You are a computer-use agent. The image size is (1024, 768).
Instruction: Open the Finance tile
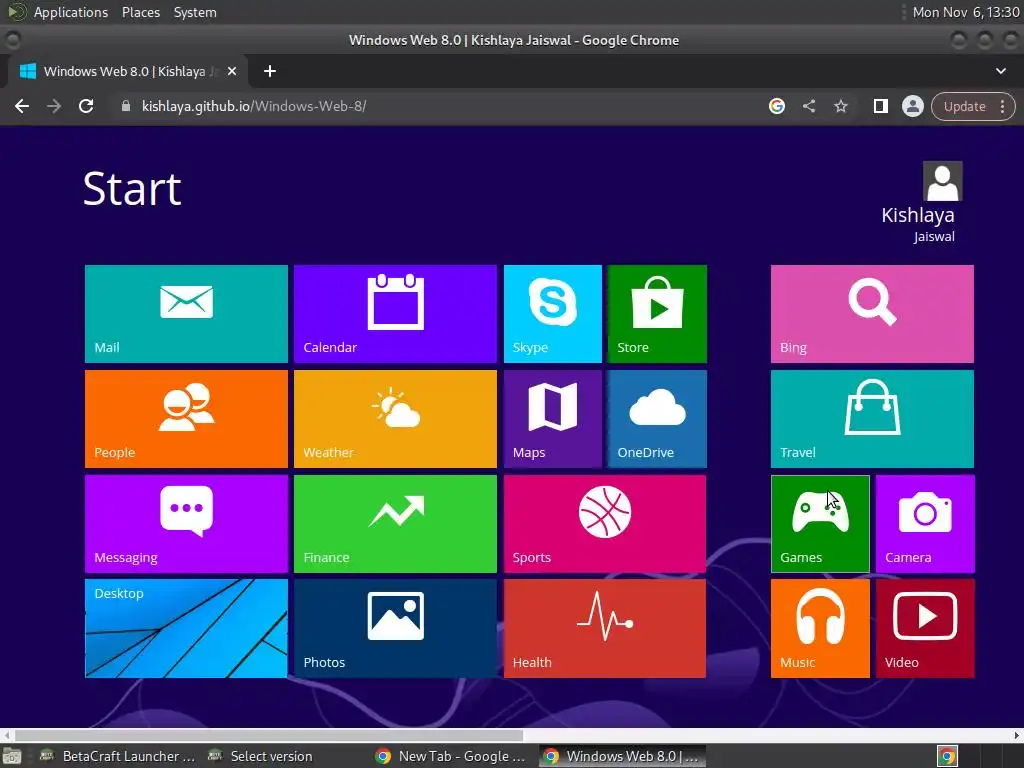point(395,524)
